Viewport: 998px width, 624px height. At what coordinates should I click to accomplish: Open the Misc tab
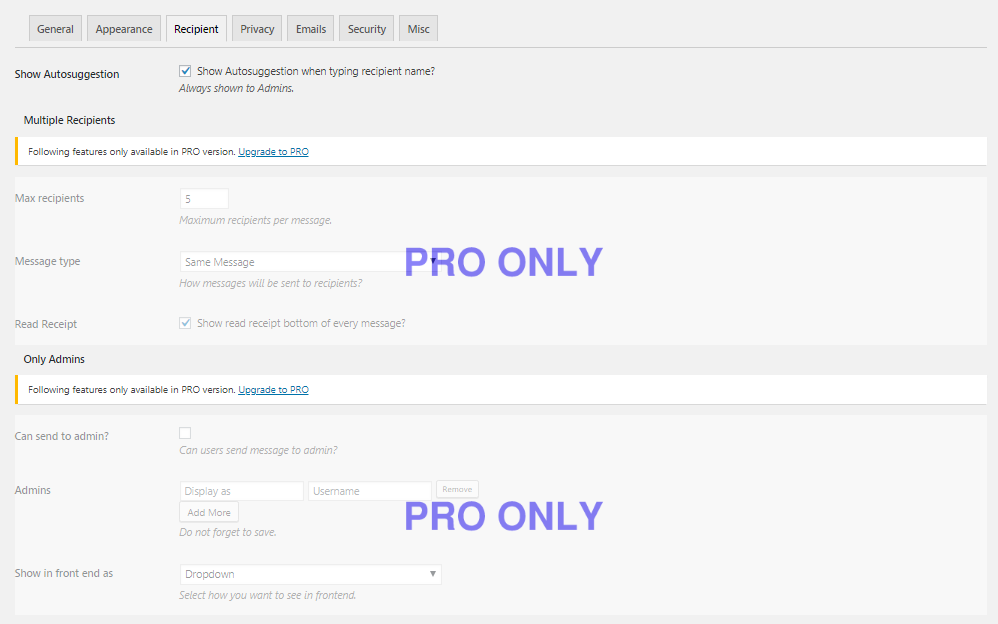[418, 29]
